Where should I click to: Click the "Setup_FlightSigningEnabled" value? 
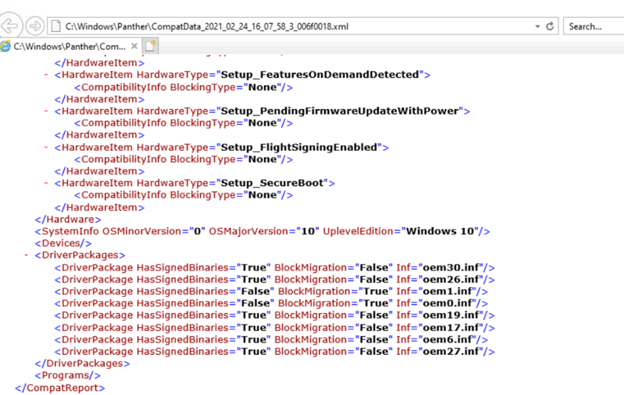[299, 147]
